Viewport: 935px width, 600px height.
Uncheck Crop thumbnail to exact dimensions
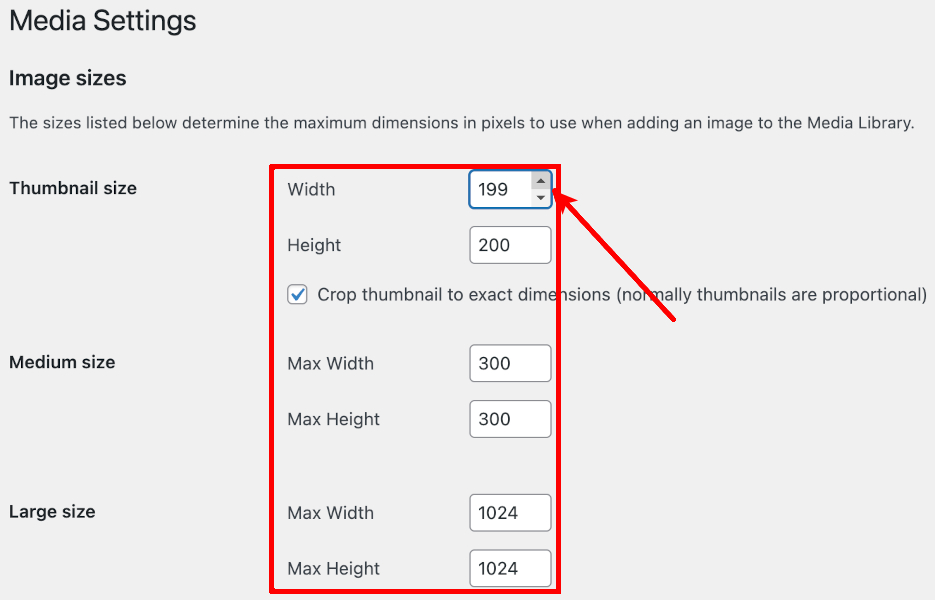coord(297,294)
